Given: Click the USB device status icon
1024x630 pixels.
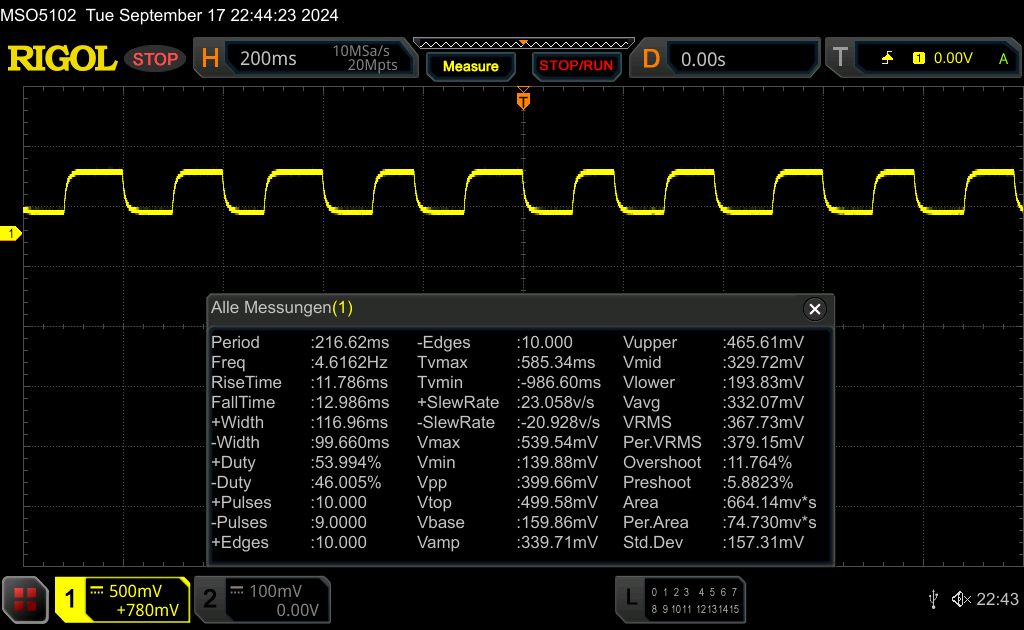Looking at the screenshot, I should click(933, 599).
